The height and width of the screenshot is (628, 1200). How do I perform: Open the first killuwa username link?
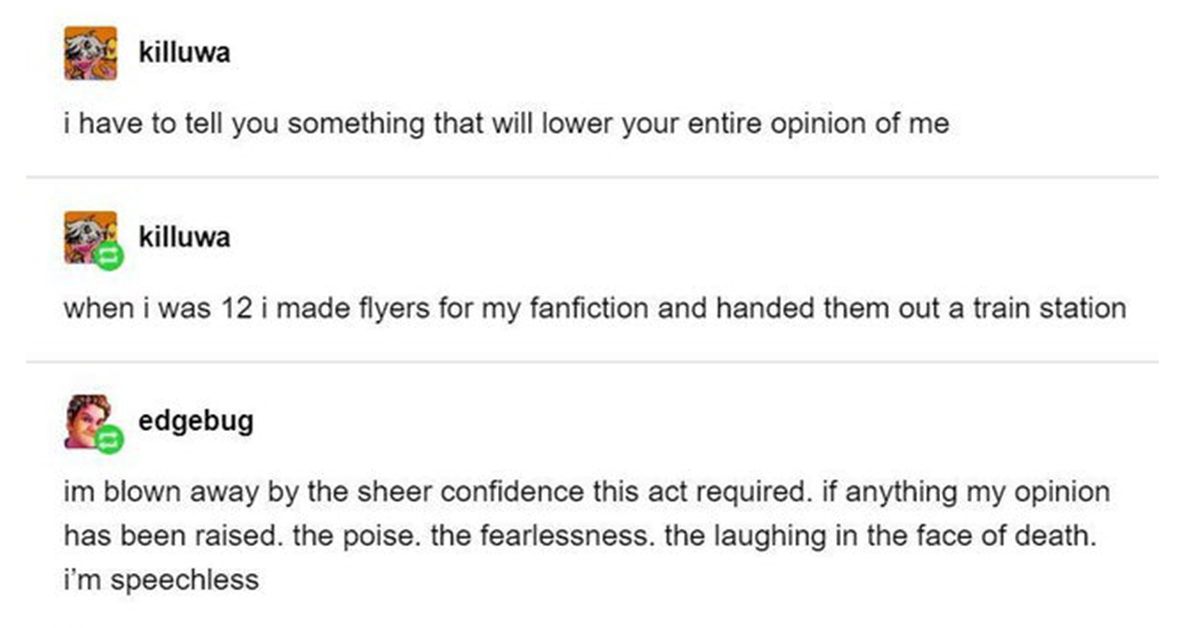[x=185, y=53]
